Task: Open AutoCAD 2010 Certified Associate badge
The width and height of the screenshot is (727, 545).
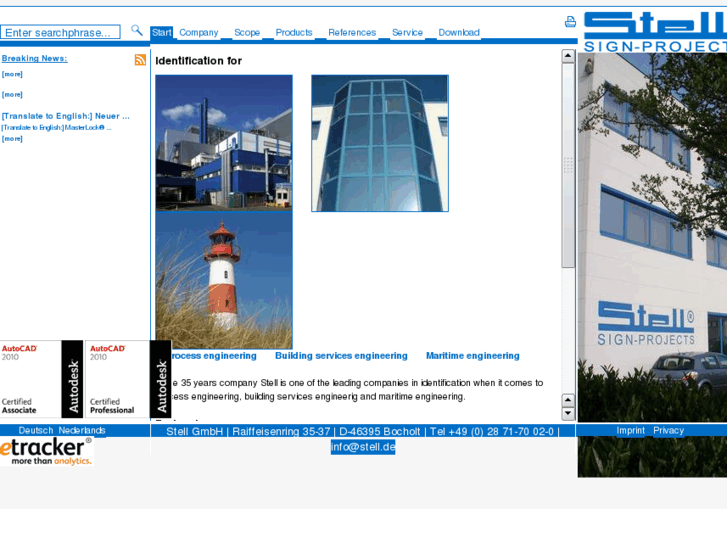Action: [42, 379]
